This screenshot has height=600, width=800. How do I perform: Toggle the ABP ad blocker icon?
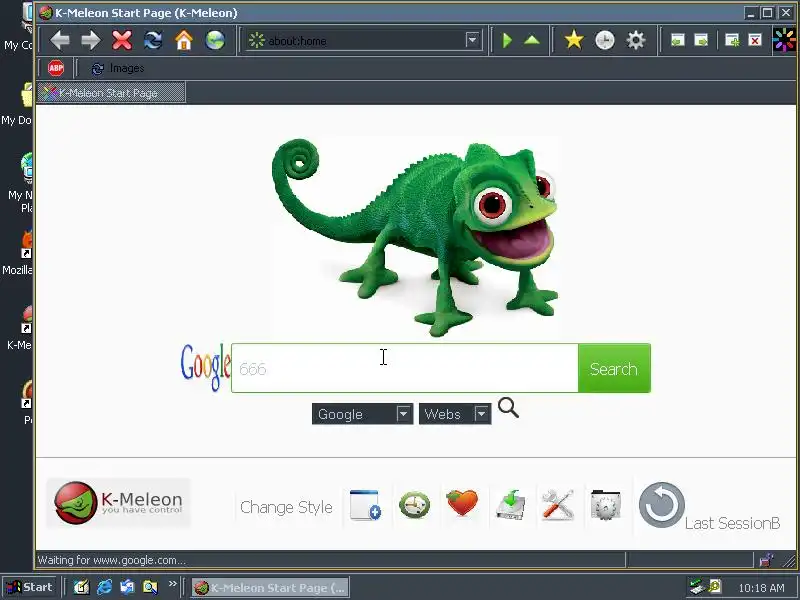coord(56,68)
